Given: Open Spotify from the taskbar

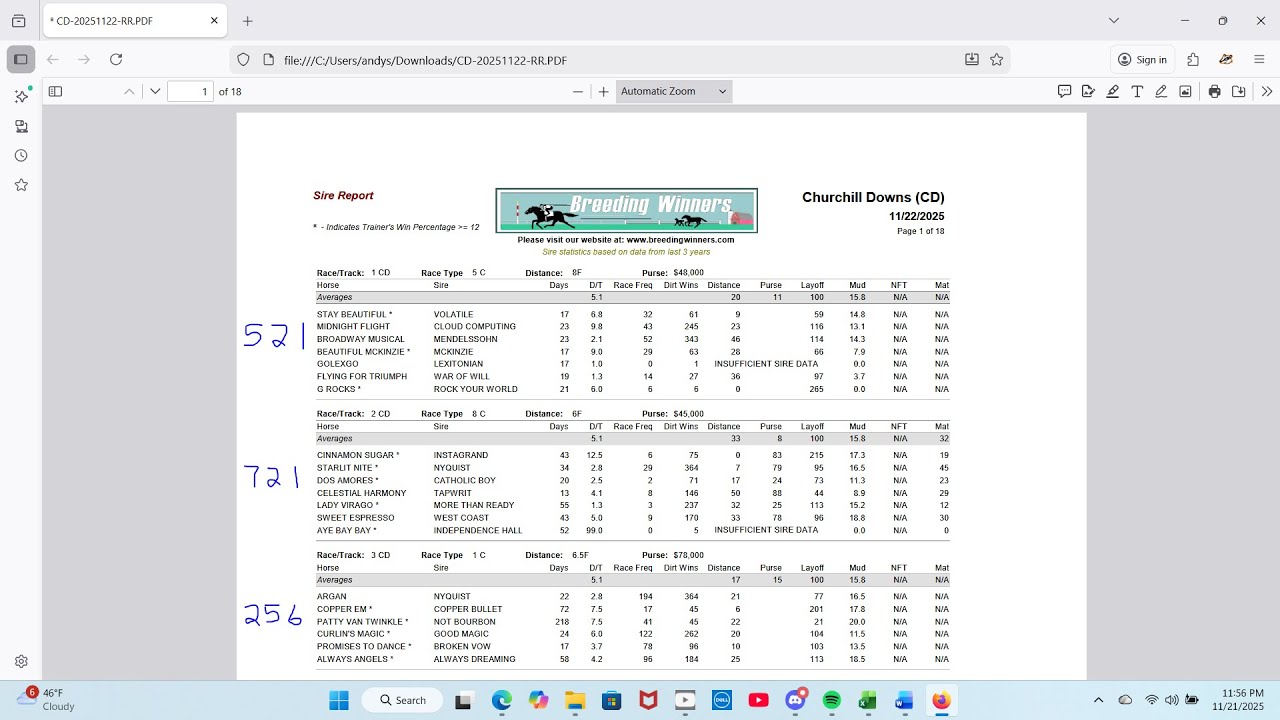Looking at the screenshot, I should [832, 700].
